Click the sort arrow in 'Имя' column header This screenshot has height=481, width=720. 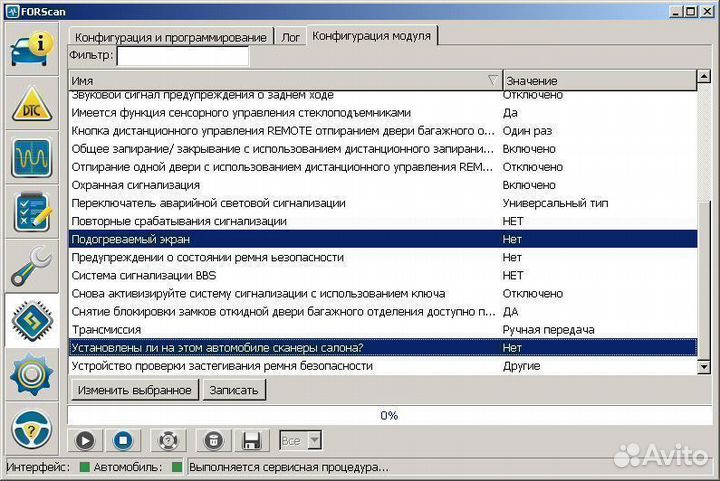492,80
